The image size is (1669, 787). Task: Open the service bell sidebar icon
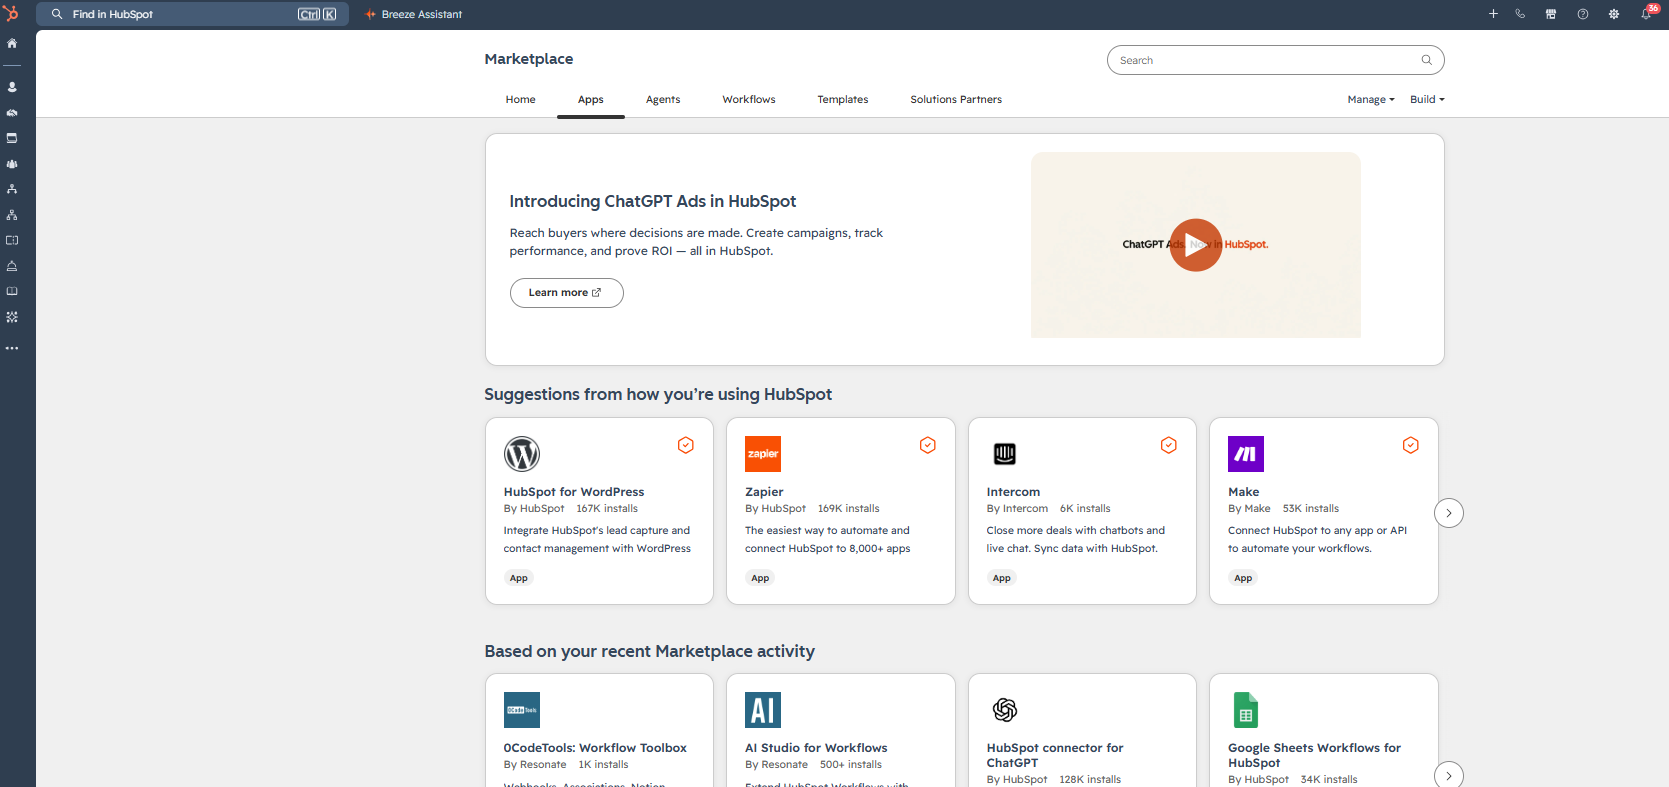click(x=12, y=266)
